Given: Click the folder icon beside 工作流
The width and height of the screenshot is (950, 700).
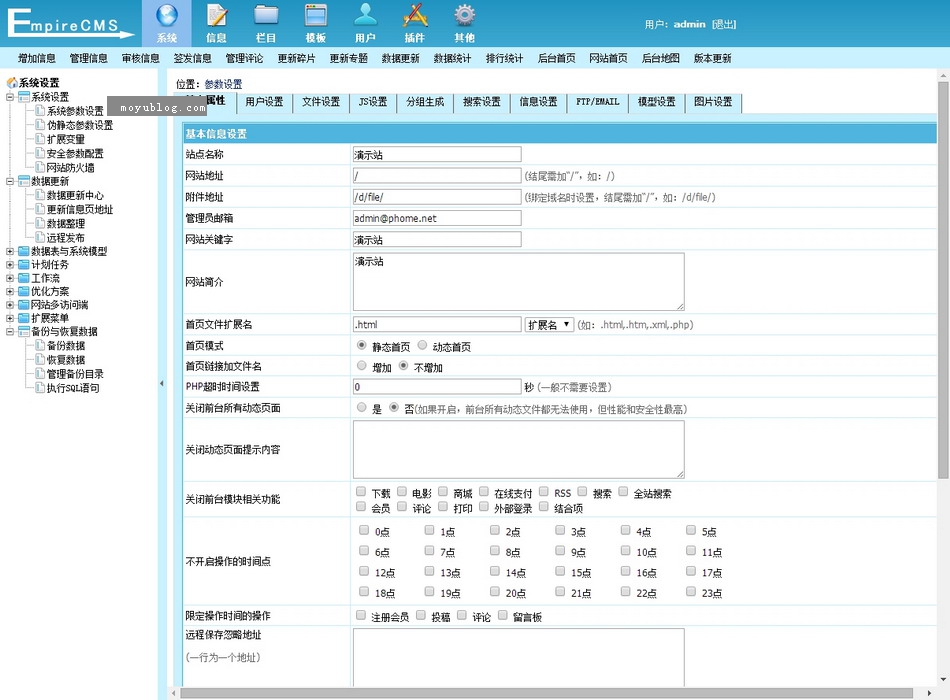Looking at the screenshot, I should coord(24,278).
